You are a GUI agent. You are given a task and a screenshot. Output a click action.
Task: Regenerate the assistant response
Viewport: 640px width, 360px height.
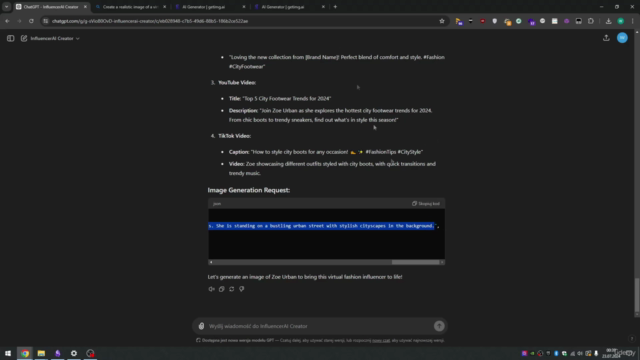pyautogui.click(x=231, y=289)
